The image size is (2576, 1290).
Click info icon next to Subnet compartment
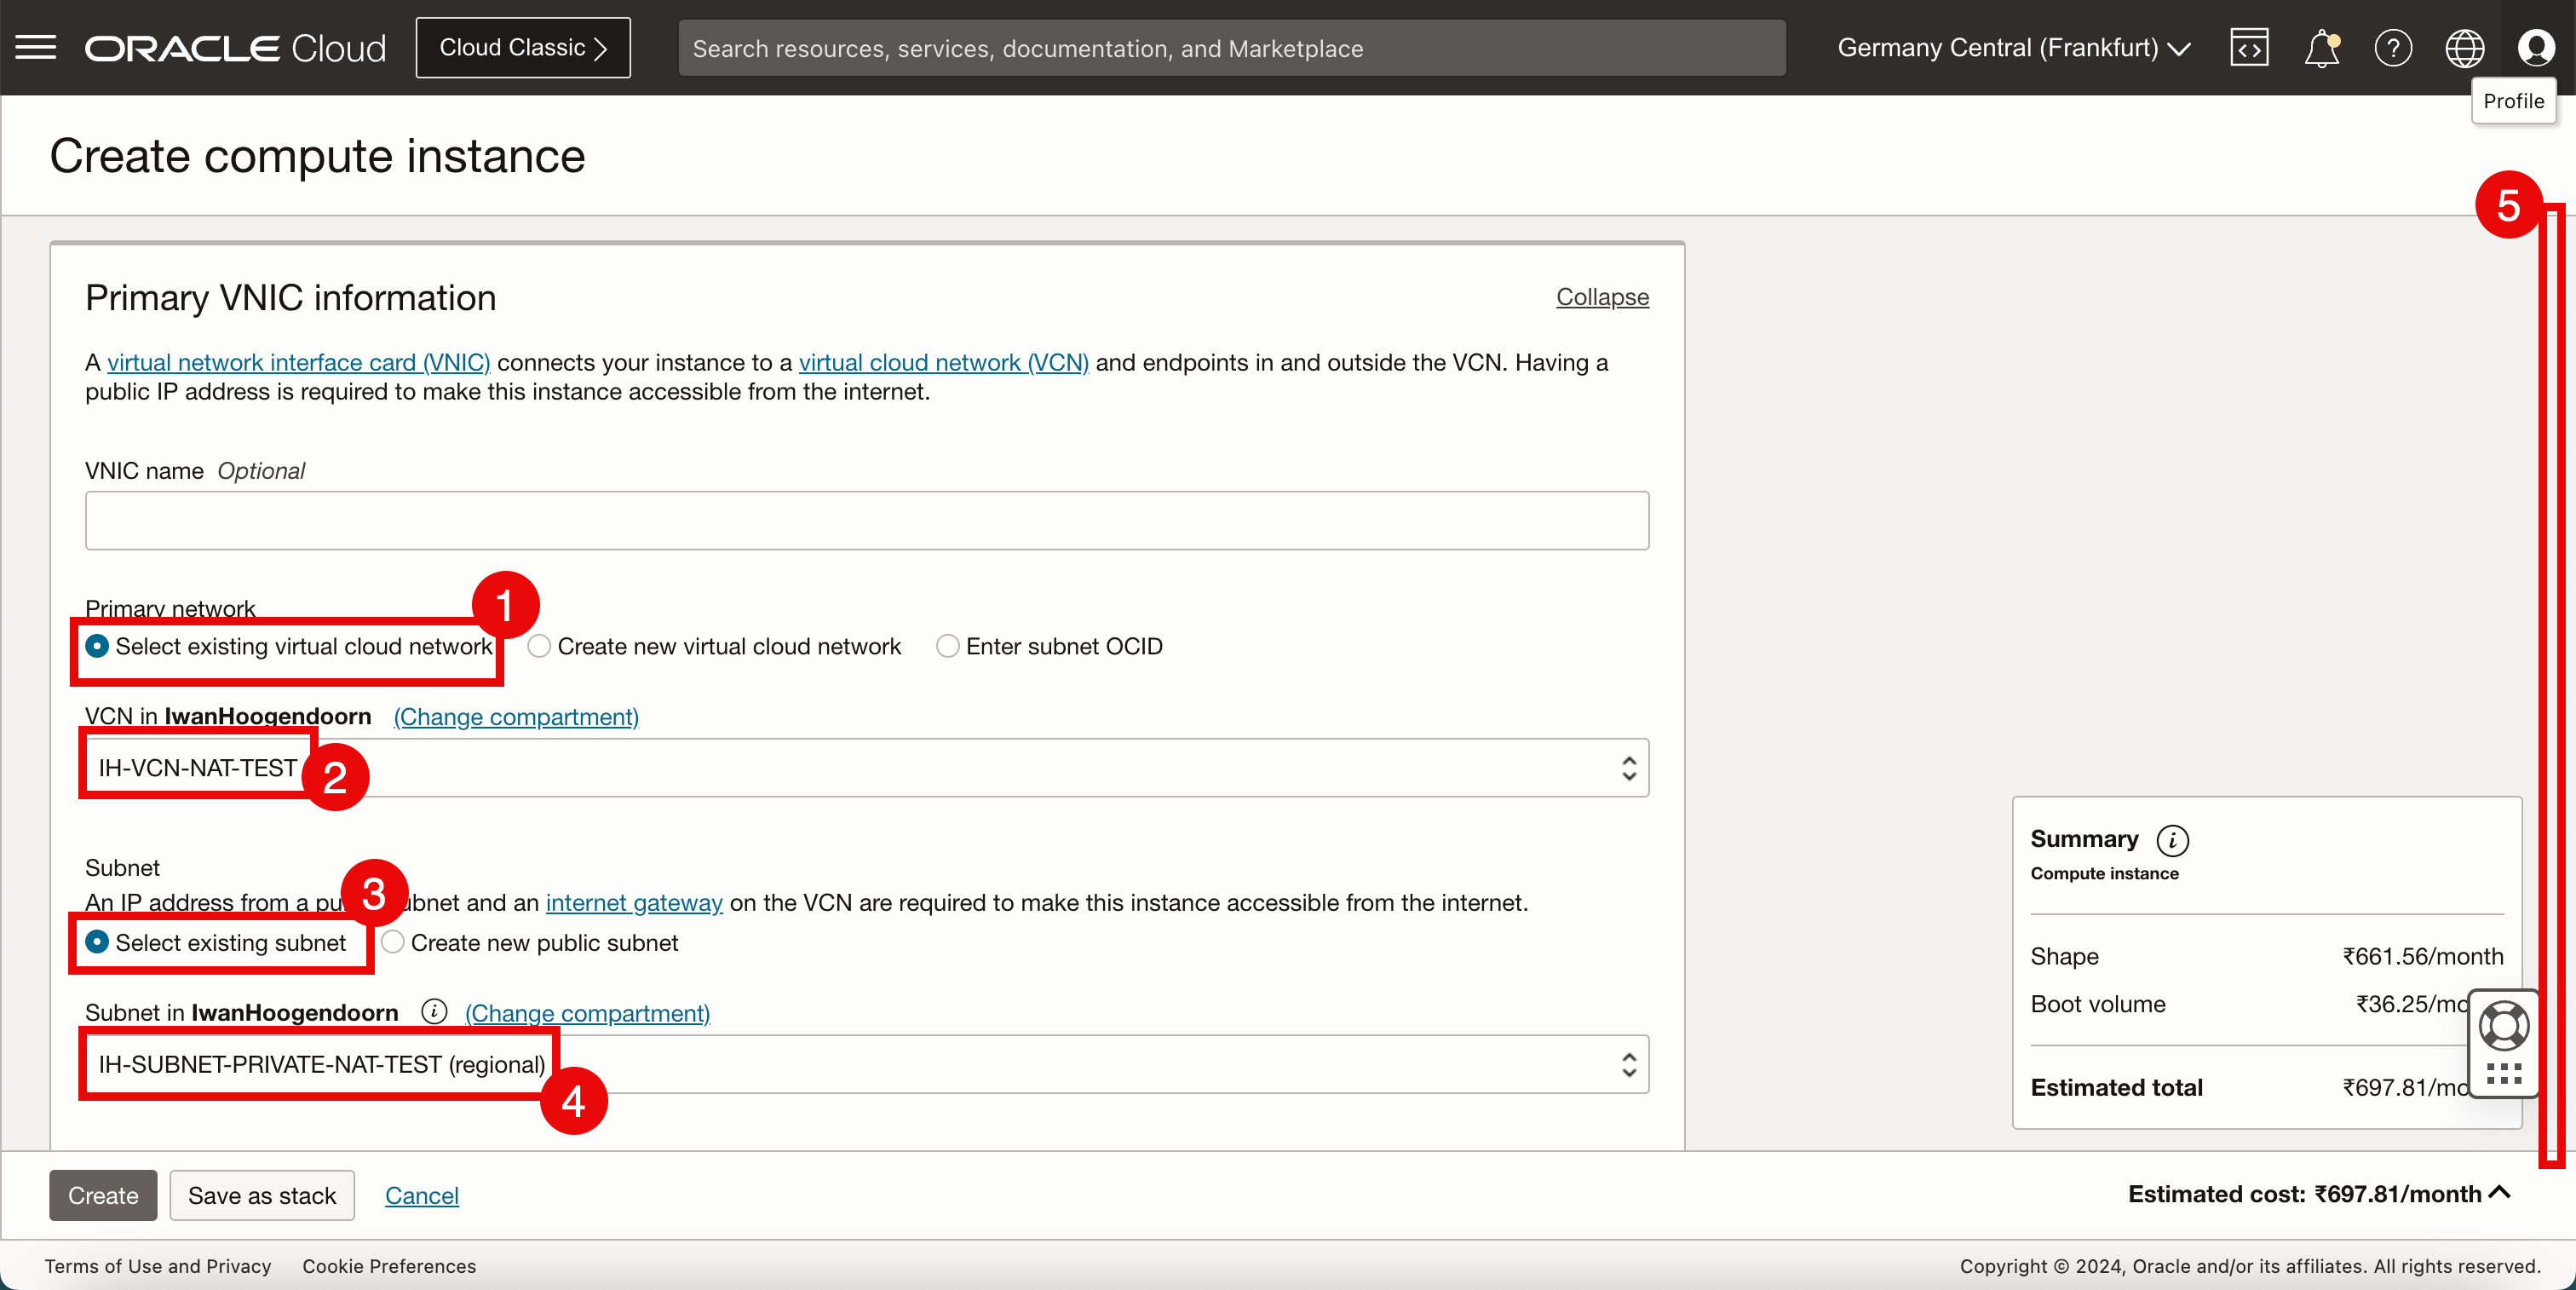click(433, 1012)
